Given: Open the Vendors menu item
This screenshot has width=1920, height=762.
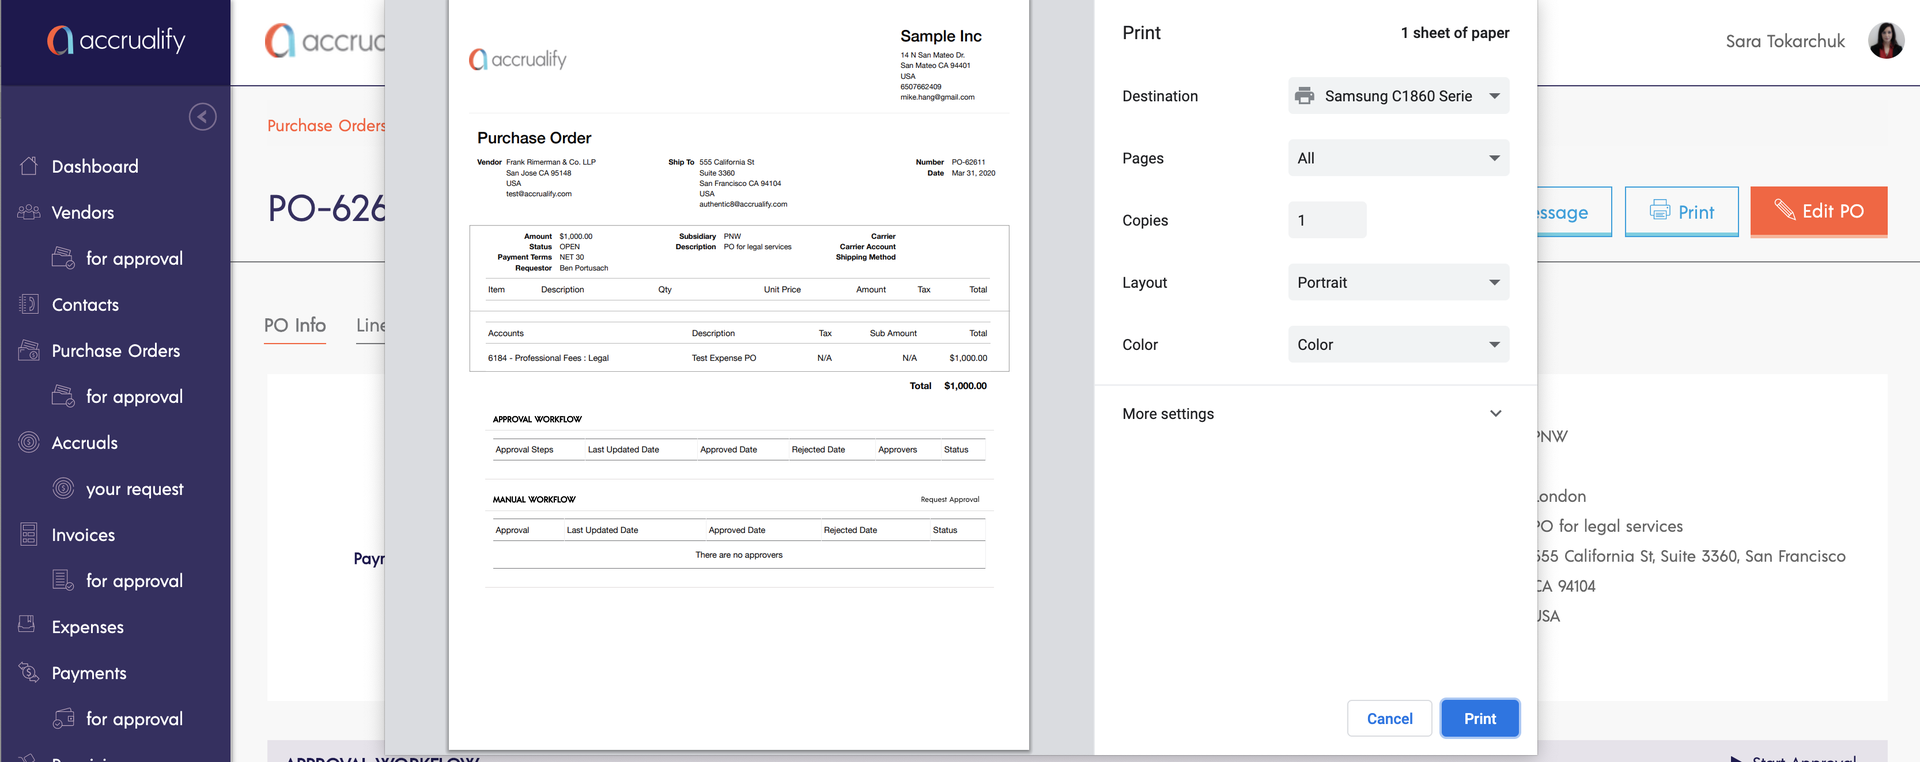Looking at the screenshot, I should point(83,212).
